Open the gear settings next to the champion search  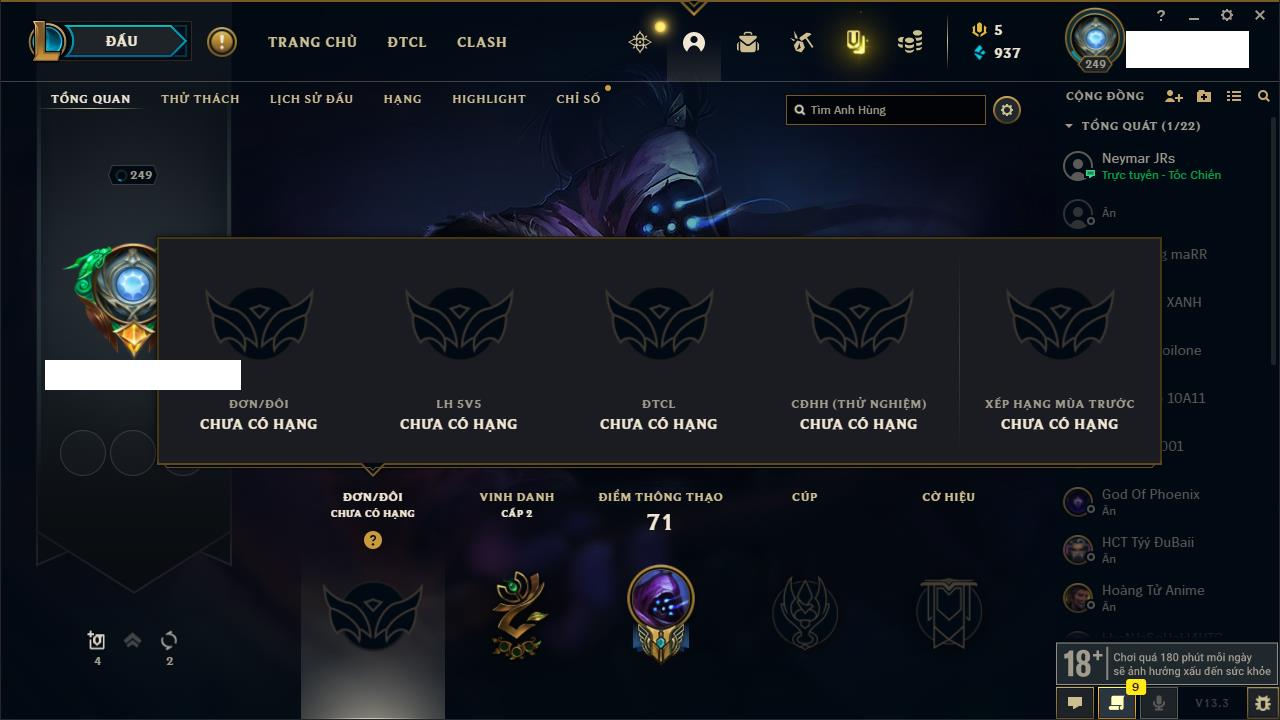tap(1007, 110)
